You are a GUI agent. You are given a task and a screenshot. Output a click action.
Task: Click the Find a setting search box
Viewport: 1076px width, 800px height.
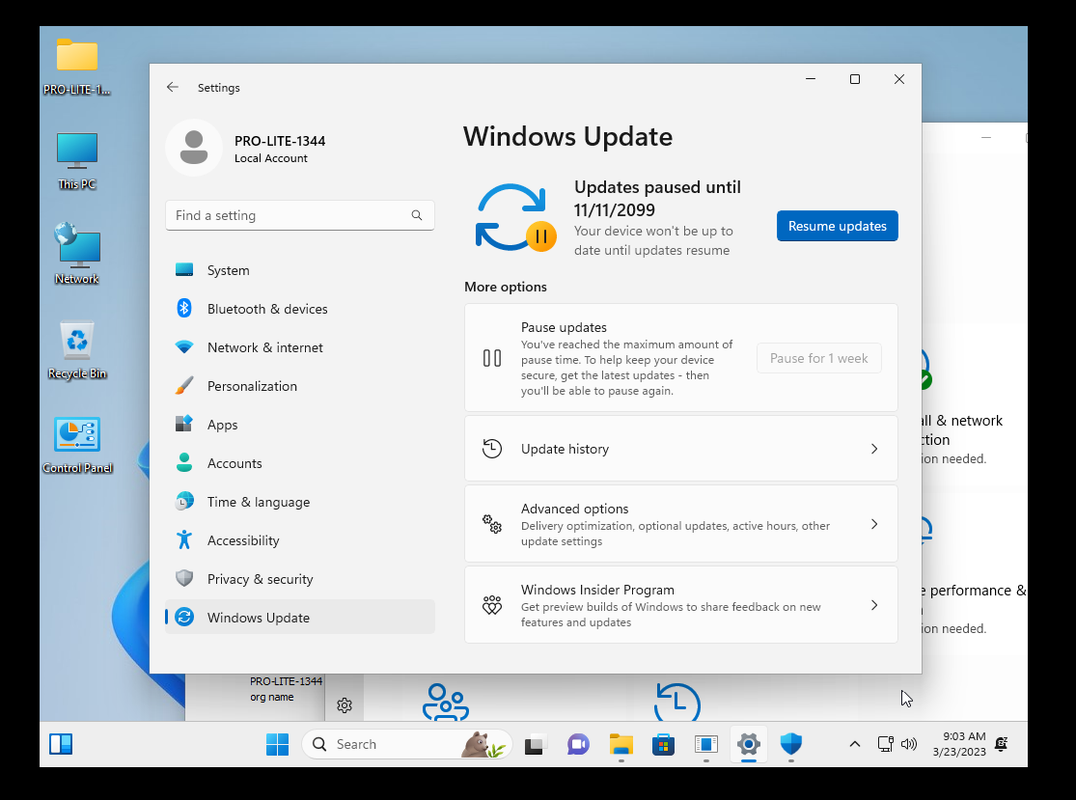pos(300,215)
